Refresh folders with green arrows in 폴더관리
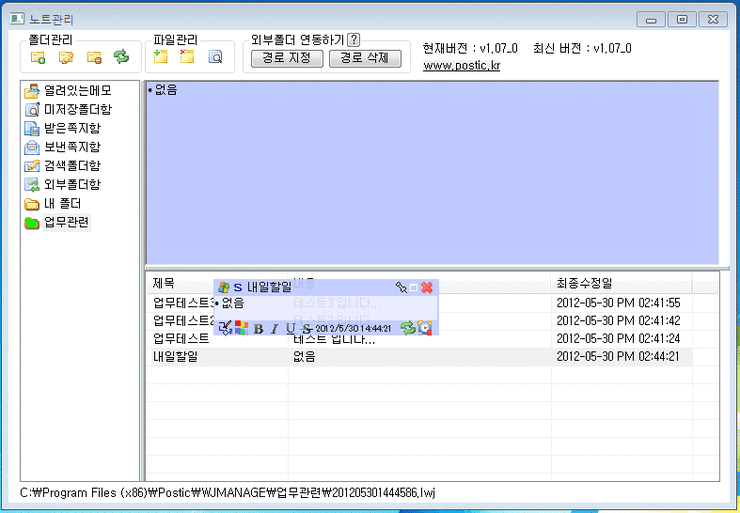The height and width of the screenshot is (513, 740). (121, 57)
